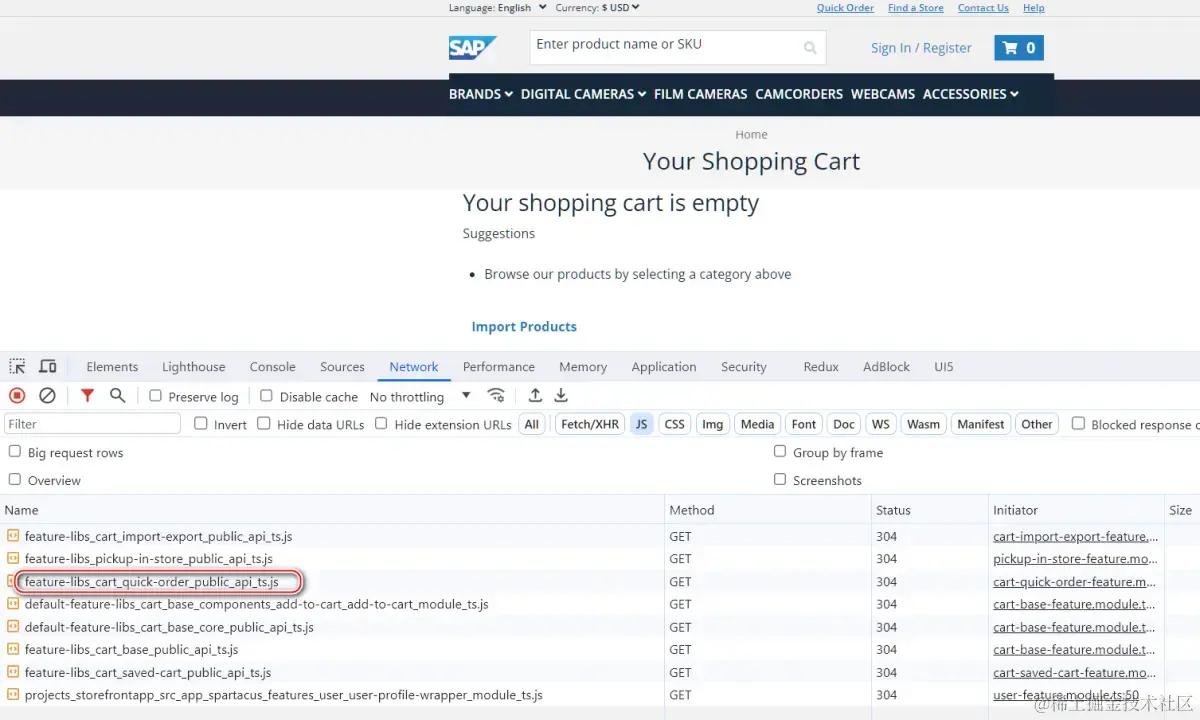Filter requests by CSS type
The image size is (1200, 720).
pos(675,424)
